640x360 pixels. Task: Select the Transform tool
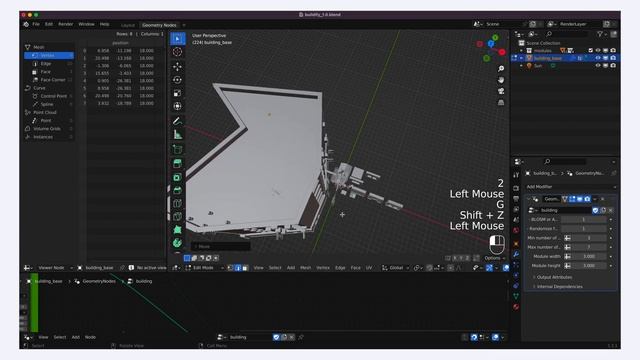pos(178,106)
